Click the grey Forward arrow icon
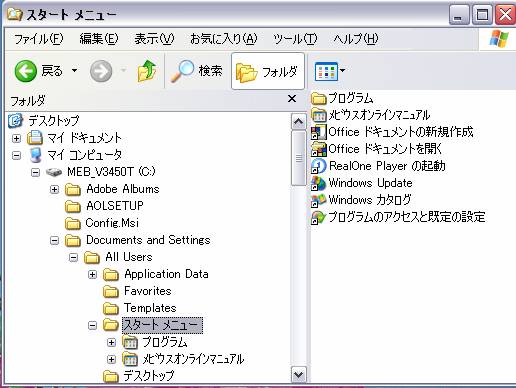This screenshot has height=388, width=516. point(101,71)
